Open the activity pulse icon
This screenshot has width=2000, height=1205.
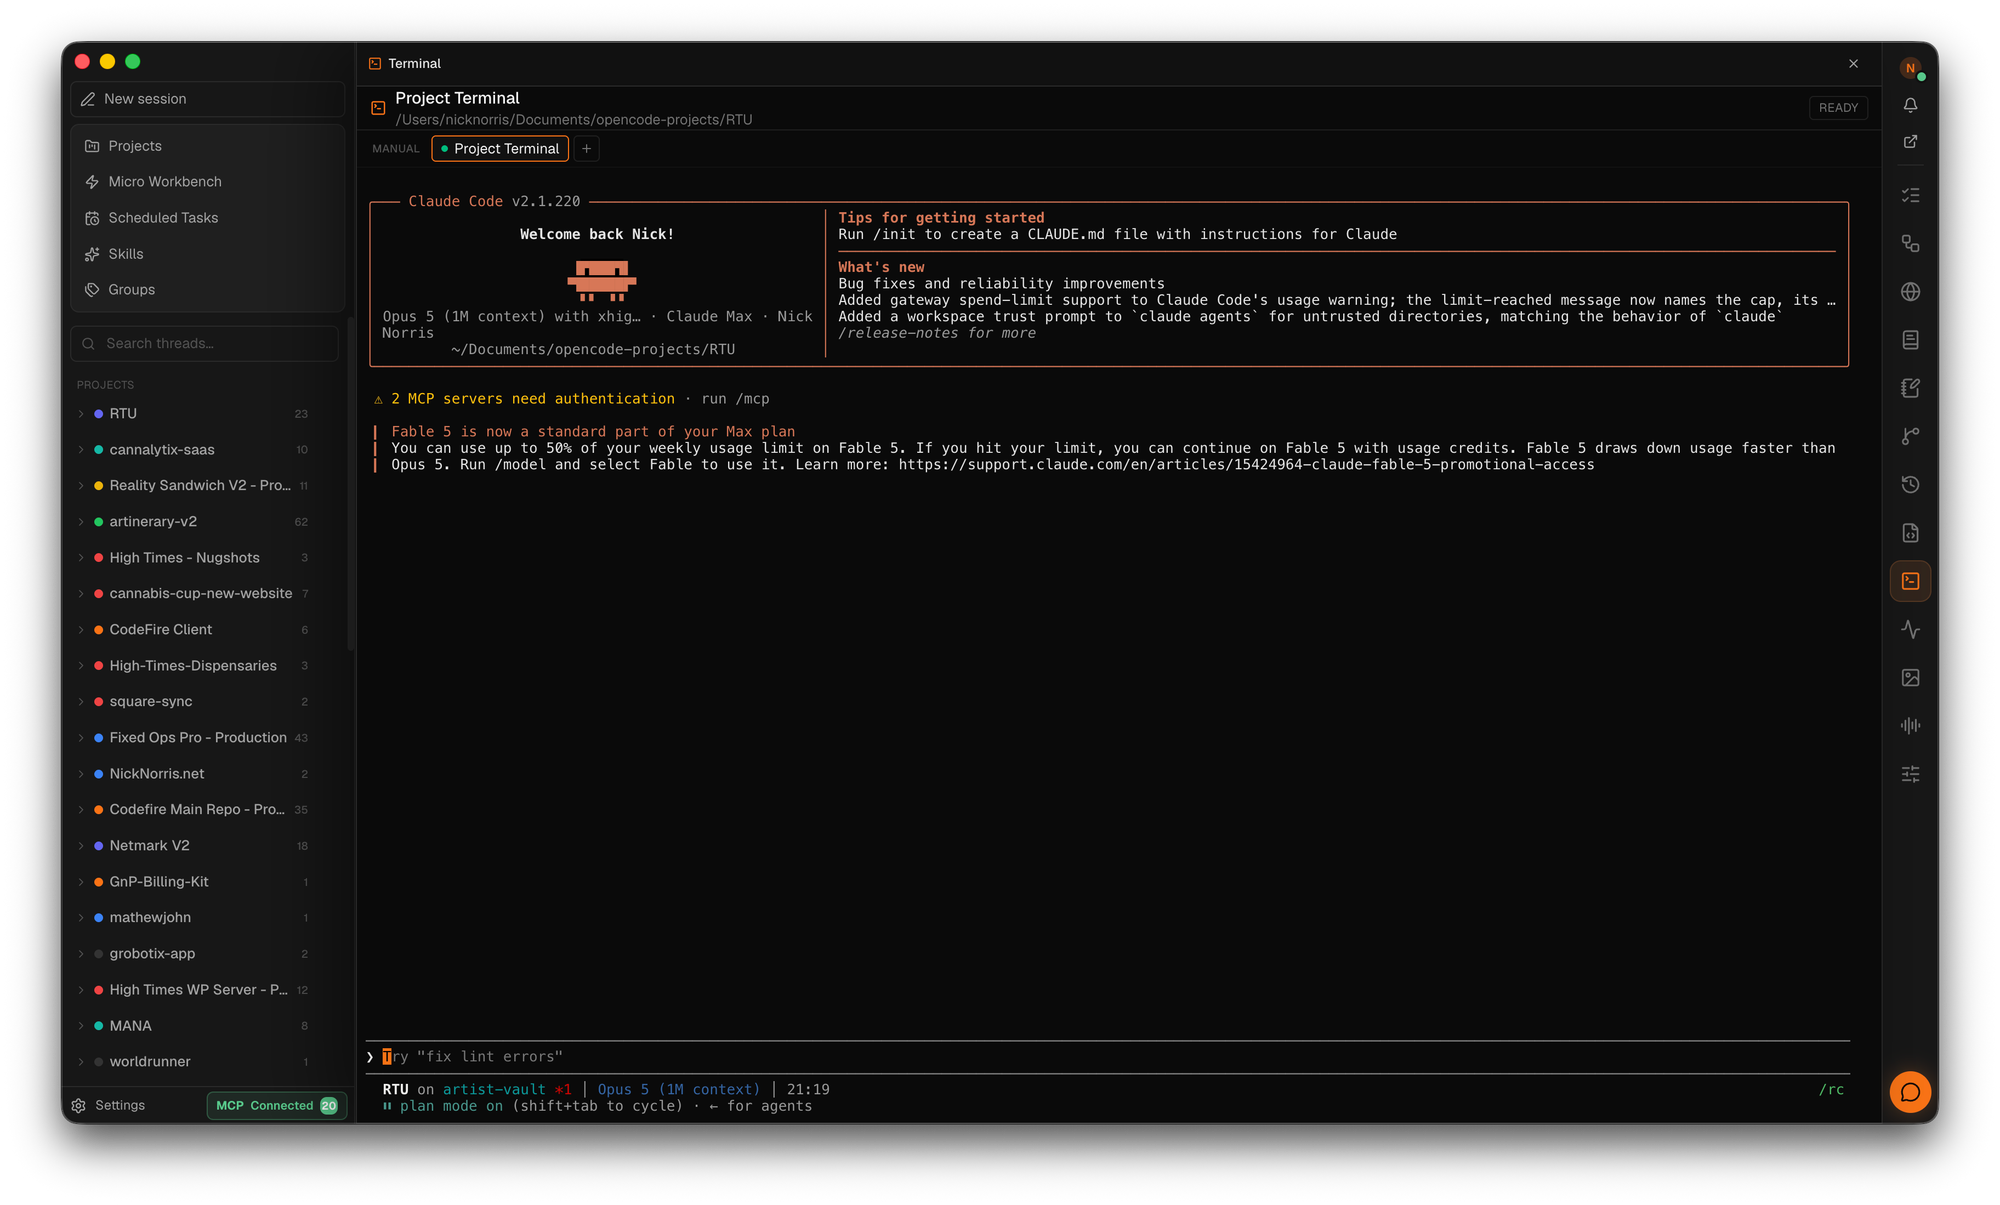coord(1910,629)
